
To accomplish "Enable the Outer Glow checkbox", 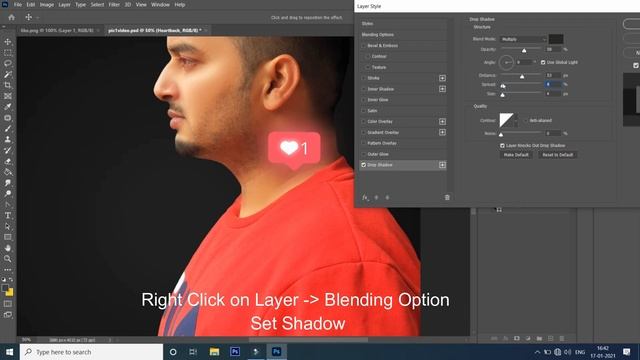I will pos(363,154).
